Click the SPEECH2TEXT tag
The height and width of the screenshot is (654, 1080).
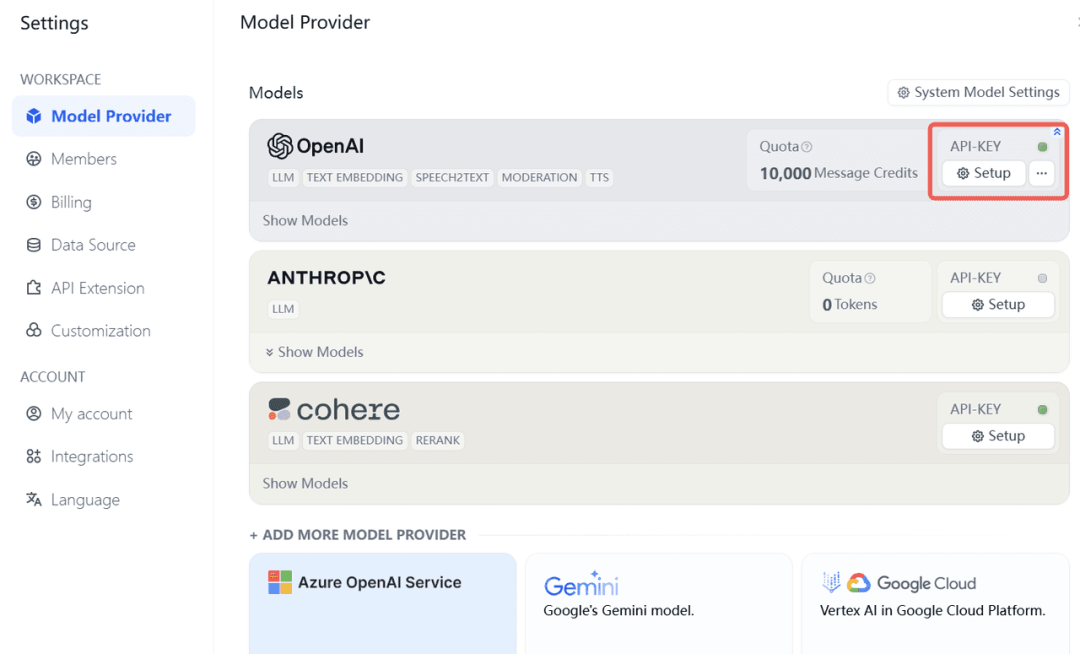pyautogui.click(x=452, y=178)
